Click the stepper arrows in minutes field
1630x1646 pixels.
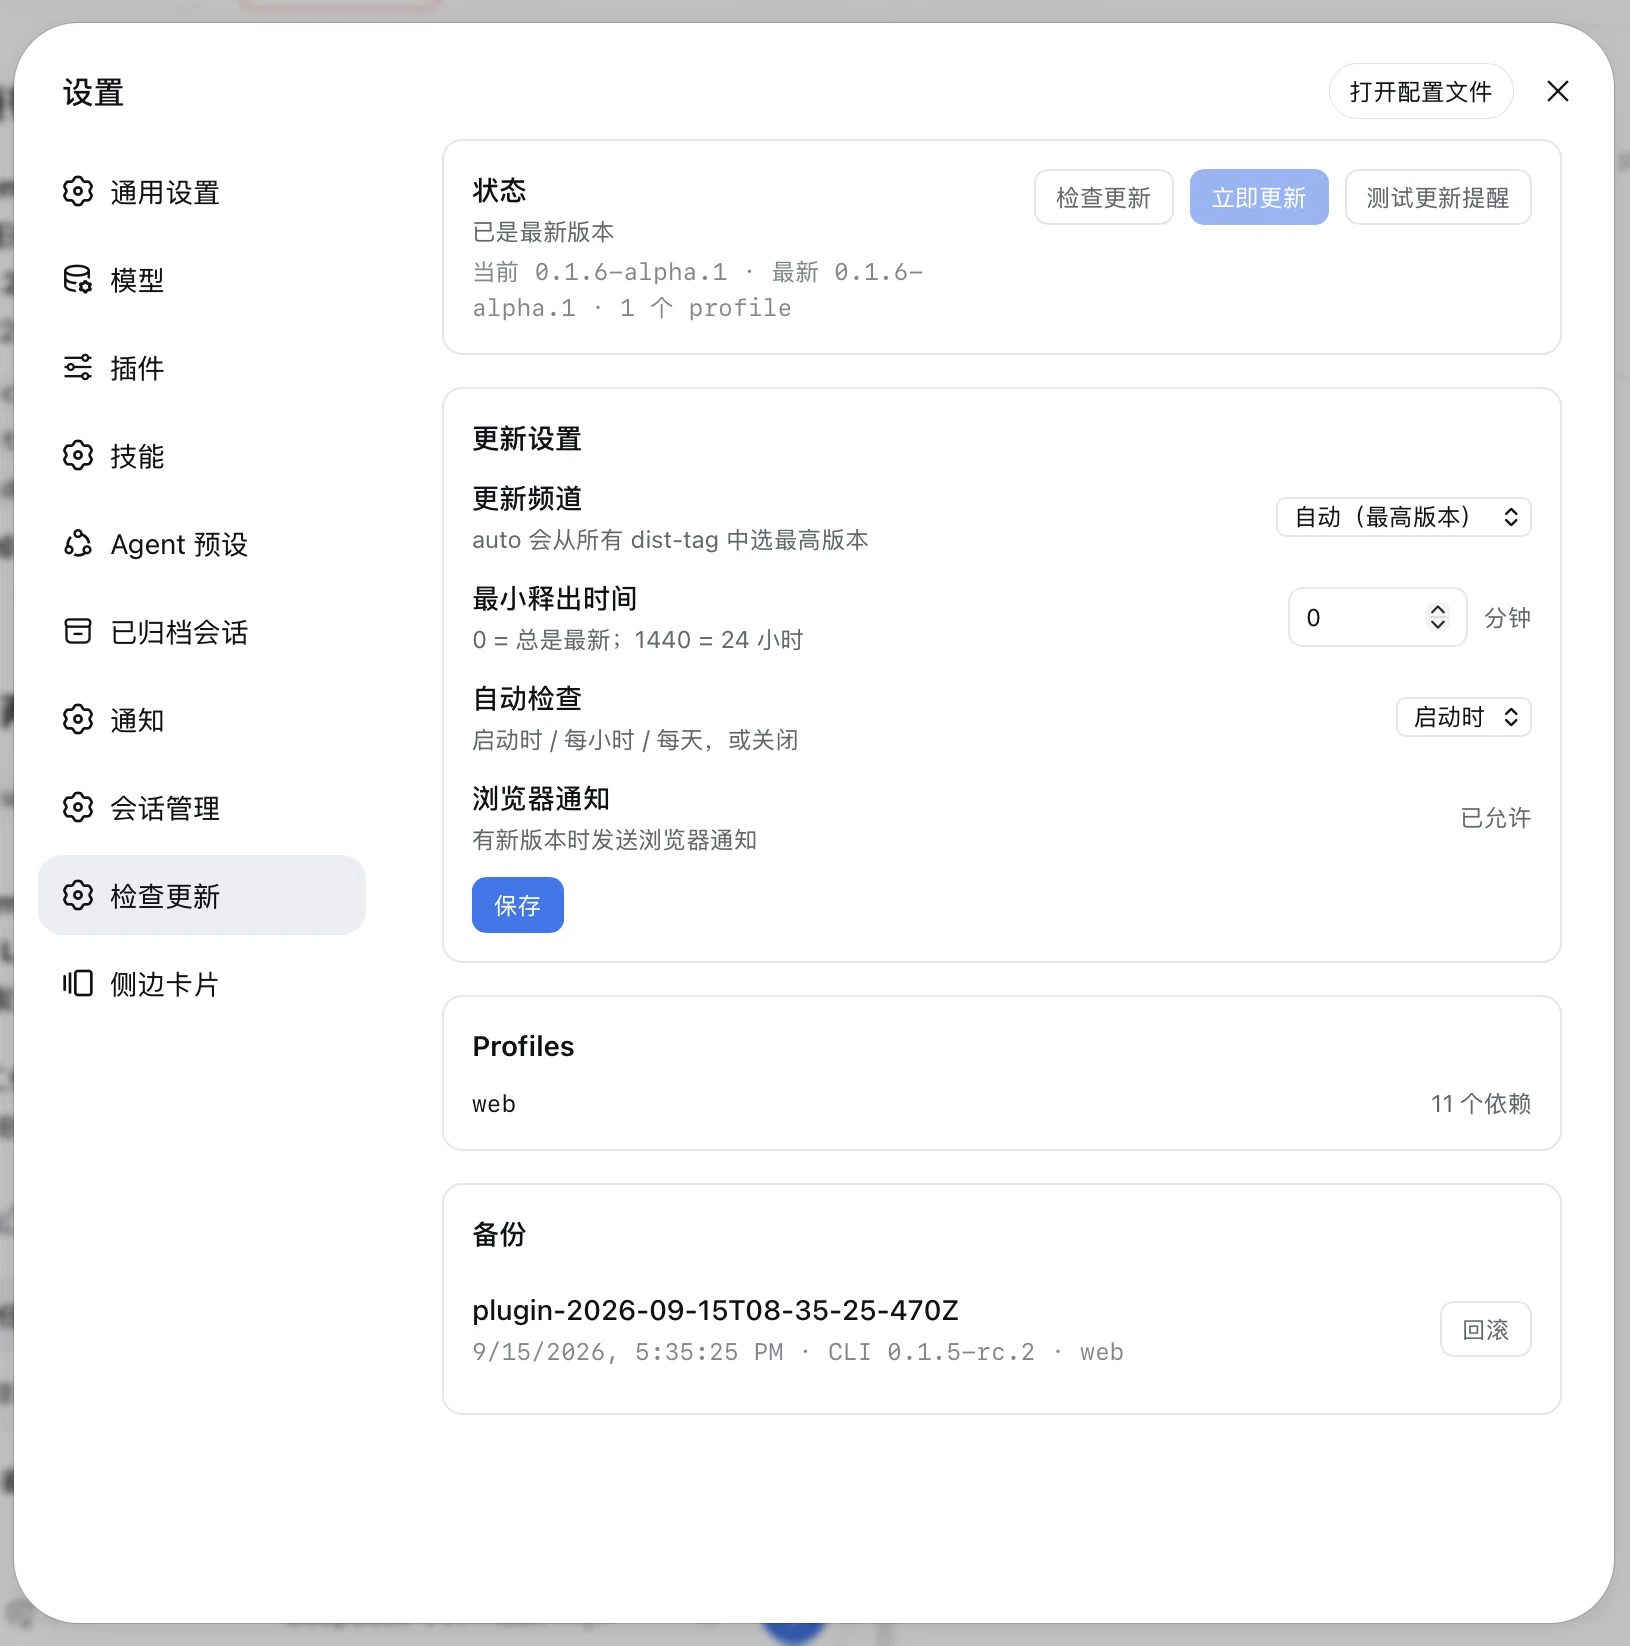click(1438, 617)
